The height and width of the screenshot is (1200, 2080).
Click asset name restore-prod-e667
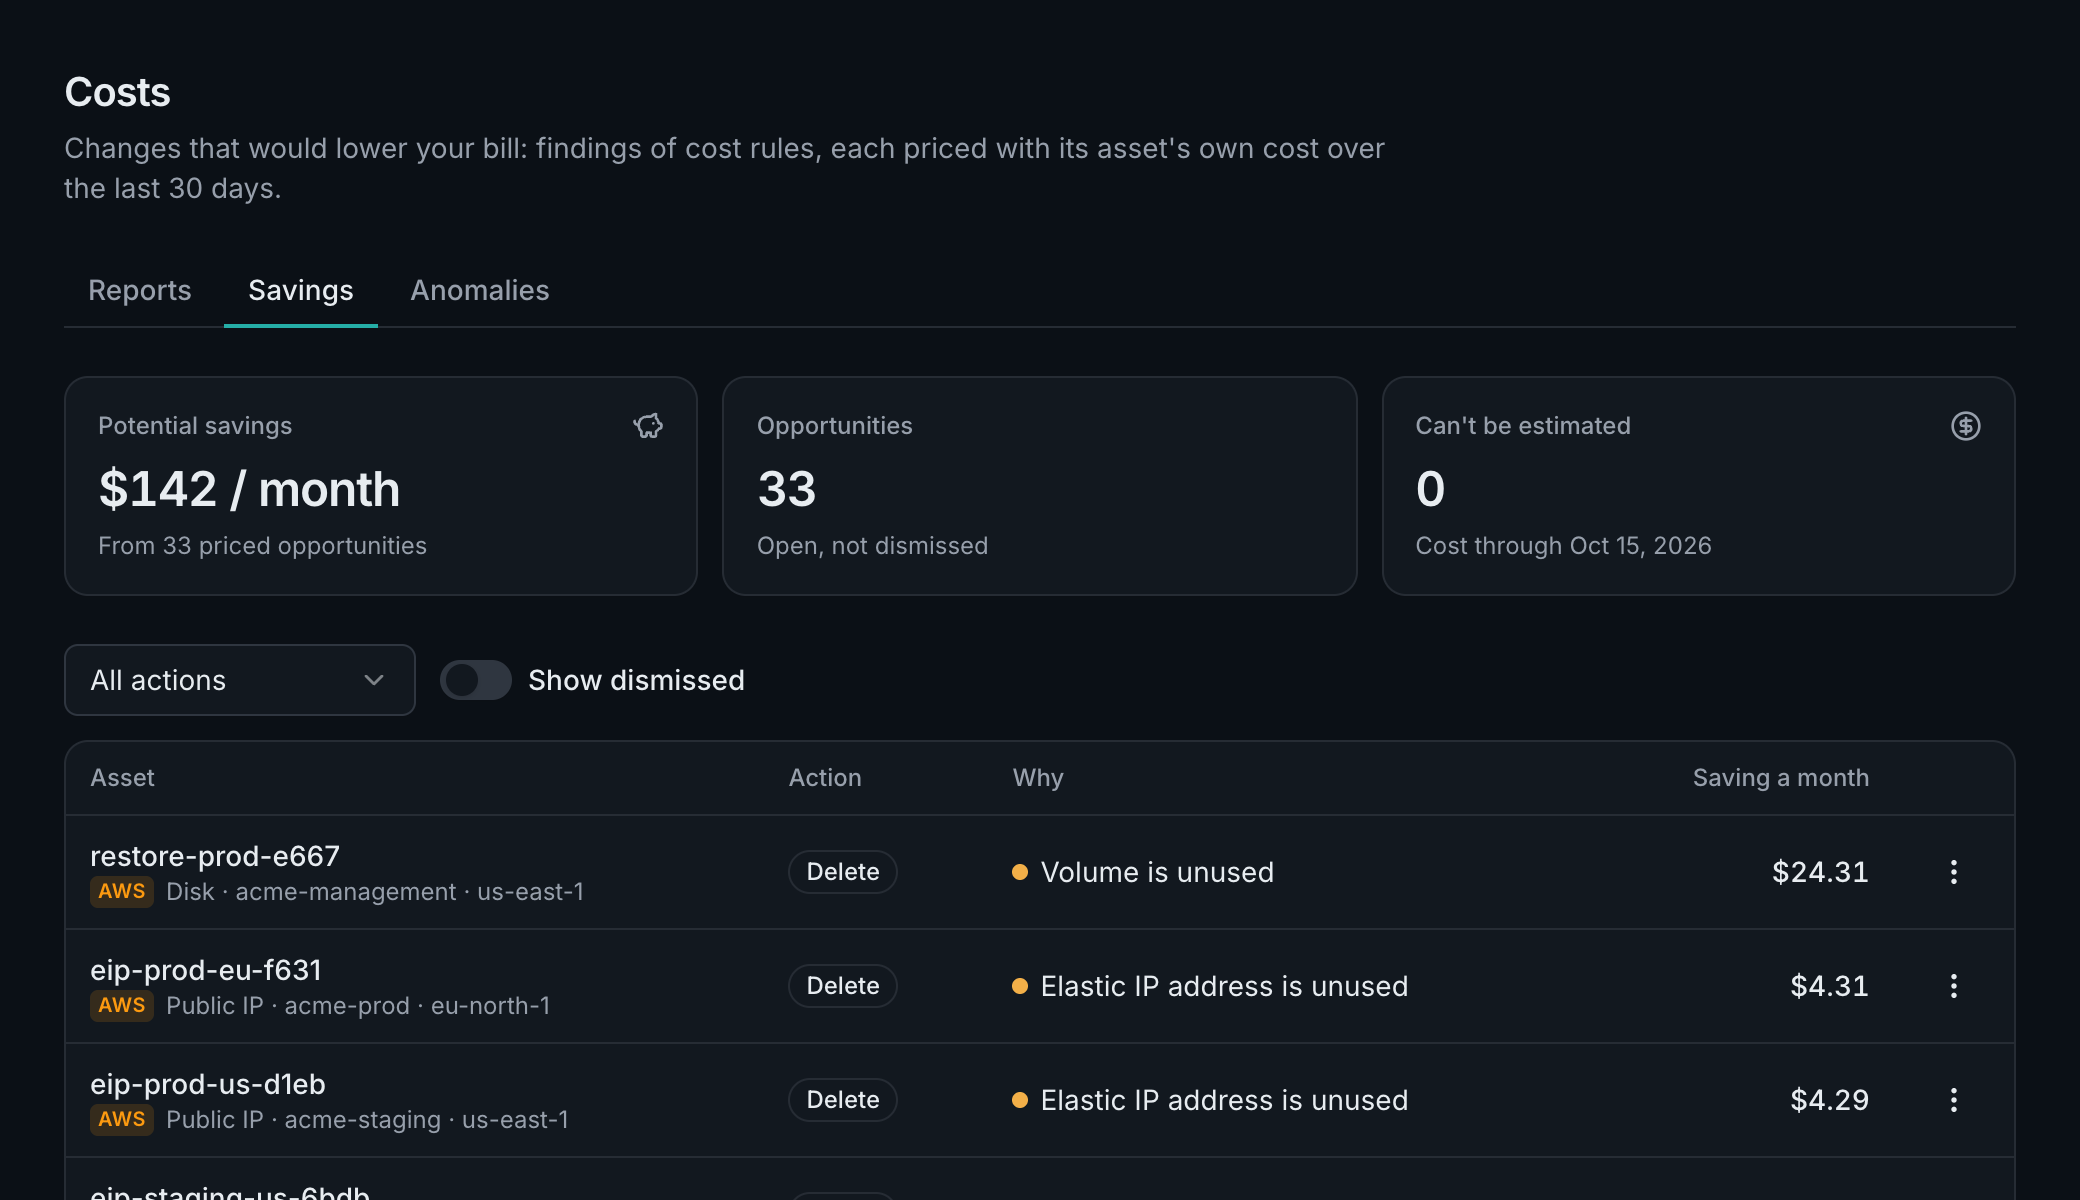[215, 856]
